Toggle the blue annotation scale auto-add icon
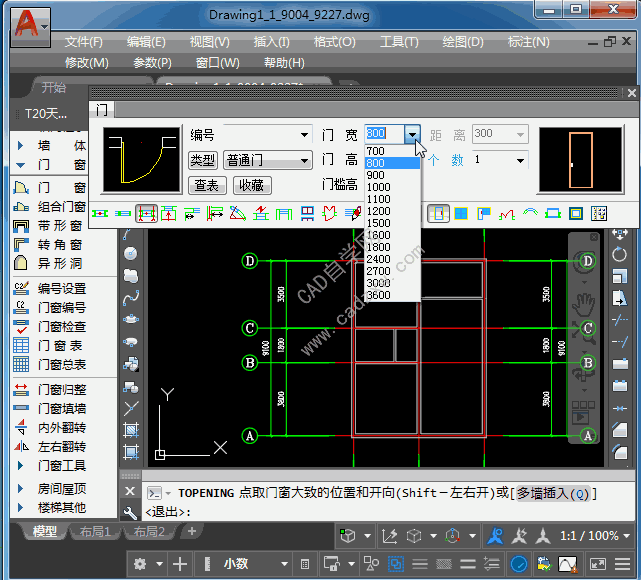641x580 pixels. pos(495,535)
